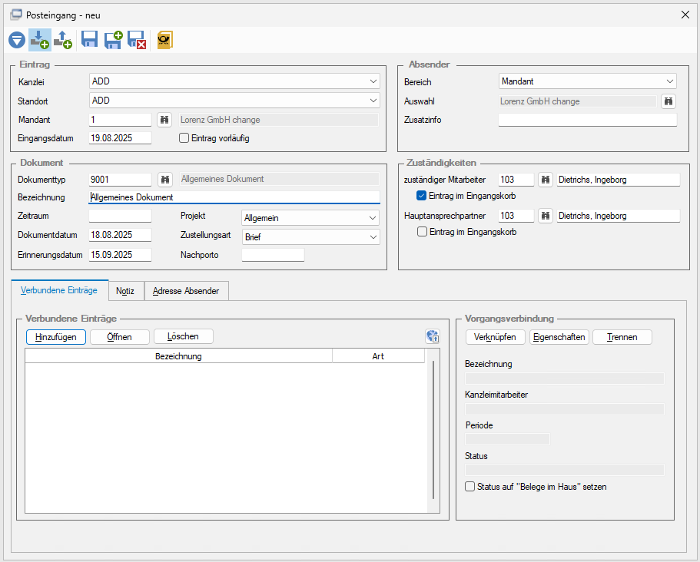The width and height of the screenshot is (700, 562).
Task: Click the Hauptansprechpartner name field Dietrichs, Ingeborg
Action: (618, 216)
